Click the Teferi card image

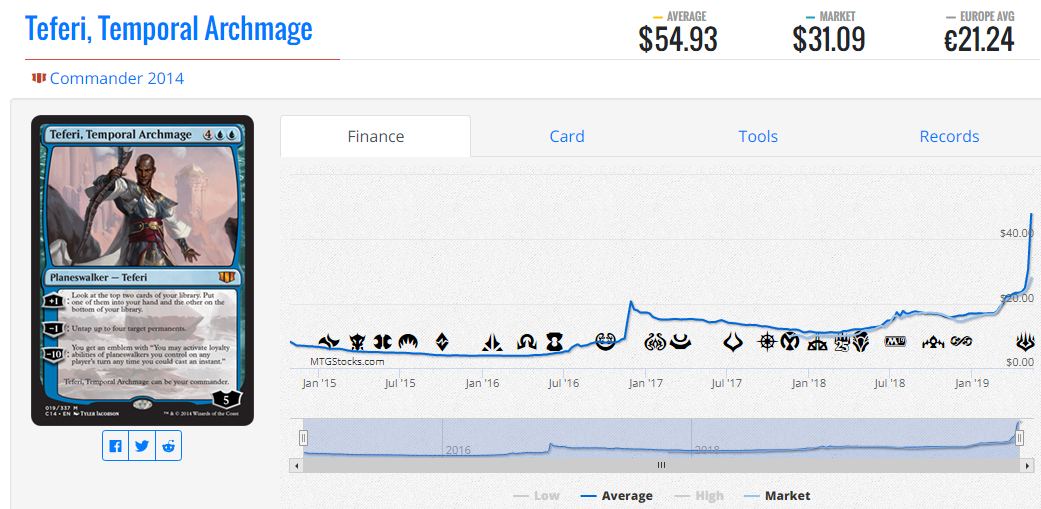pos(142,270)
